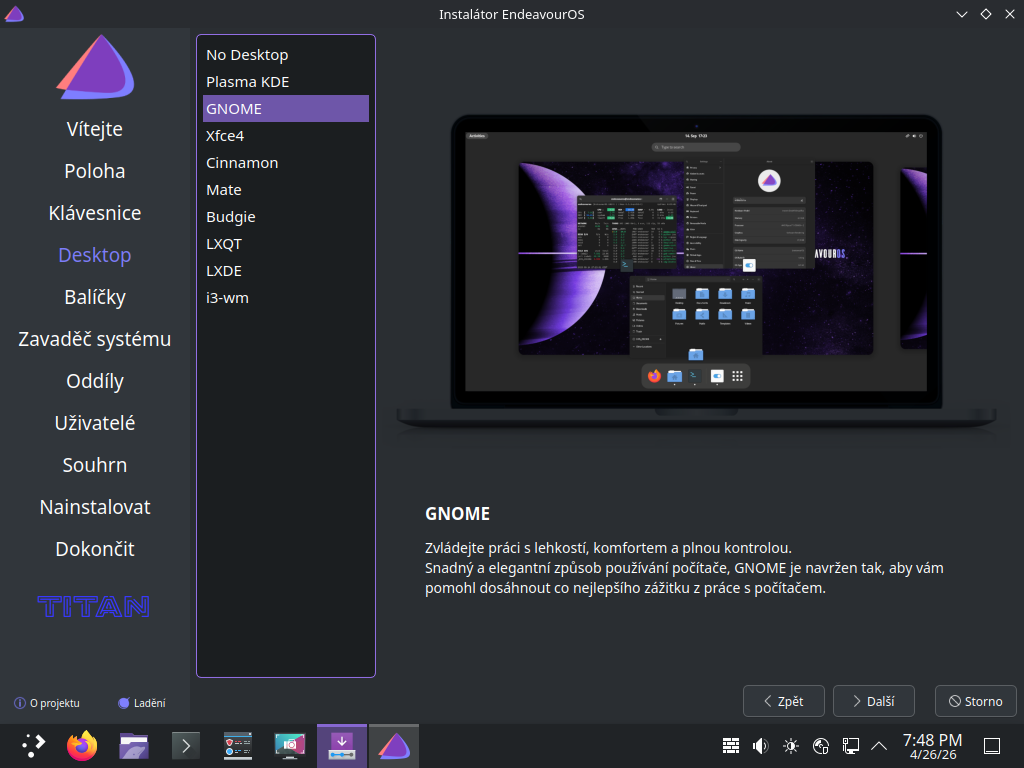Launch the terminal from the taskbar
The width and height of the screenshot is (1024, 768).
click(186, 745)
